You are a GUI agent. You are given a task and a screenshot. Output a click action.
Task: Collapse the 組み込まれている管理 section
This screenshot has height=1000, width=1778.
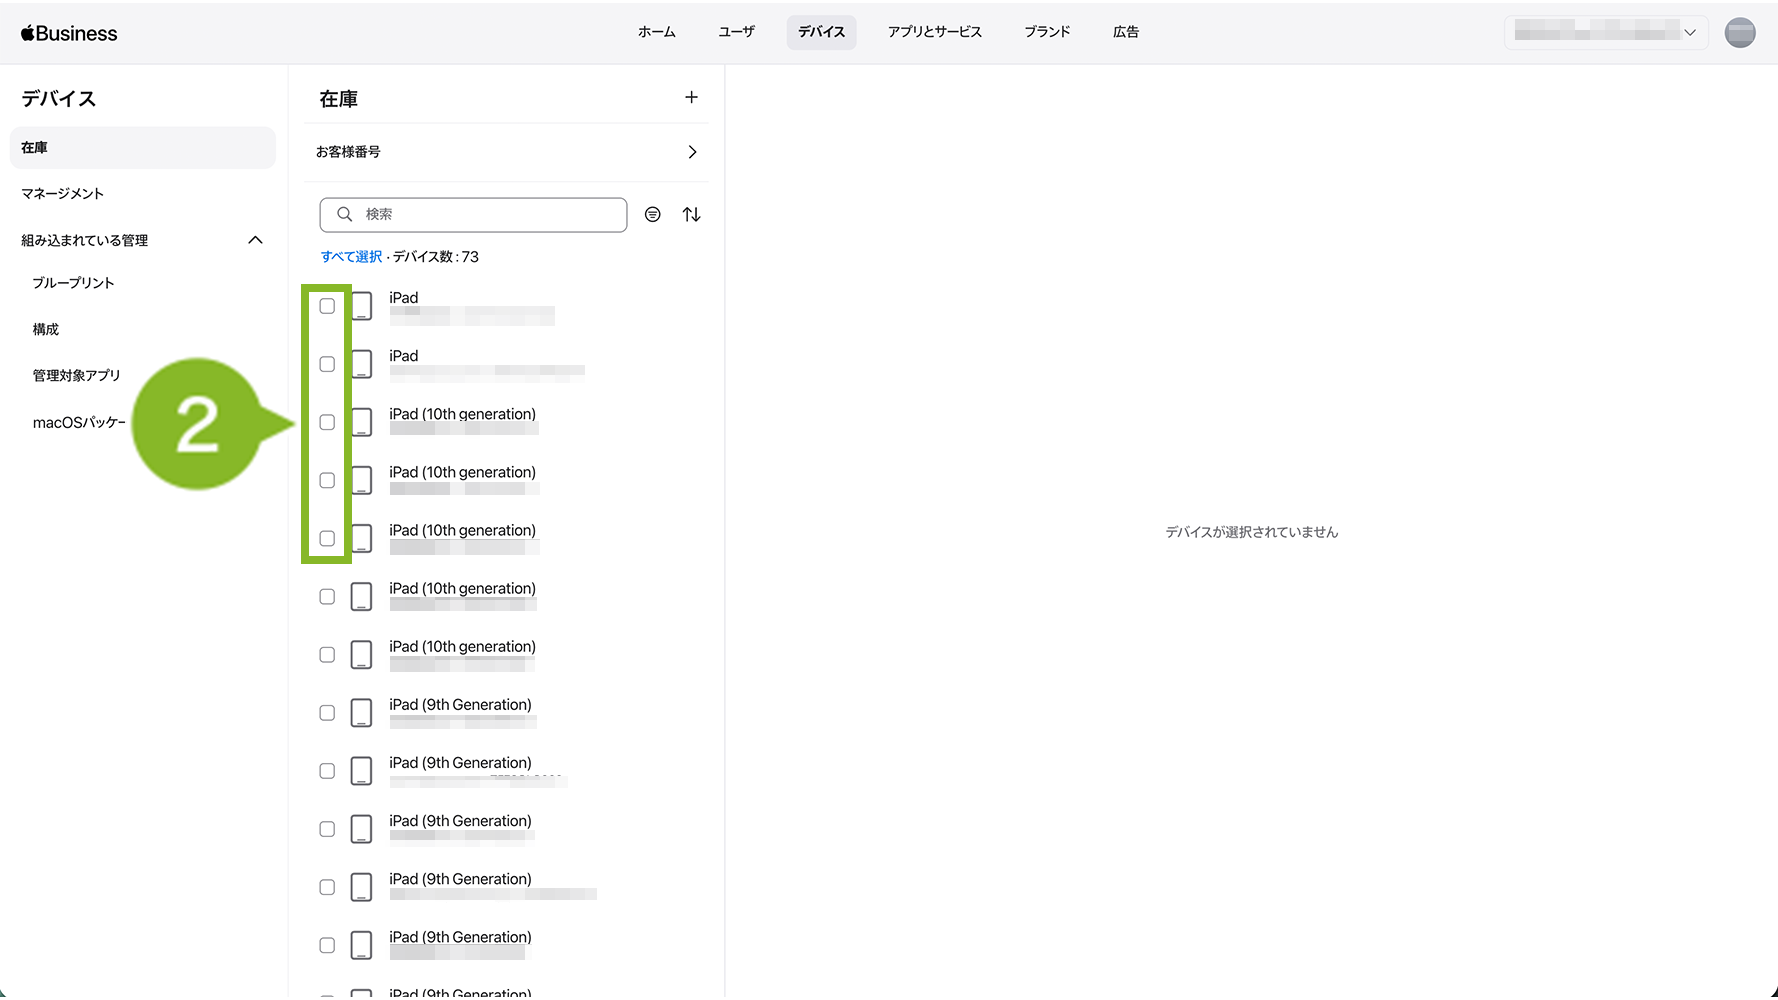pos(255,240)
